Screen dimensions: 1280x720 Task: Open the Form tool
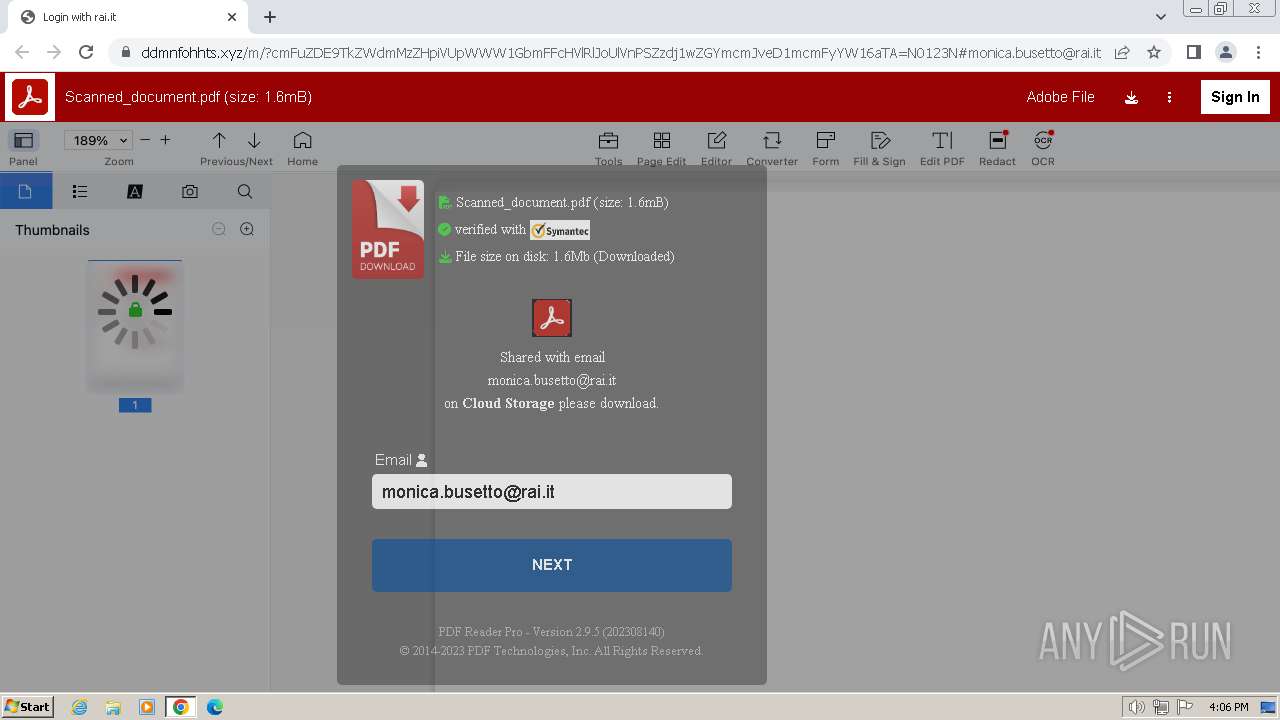pos(825,140)
